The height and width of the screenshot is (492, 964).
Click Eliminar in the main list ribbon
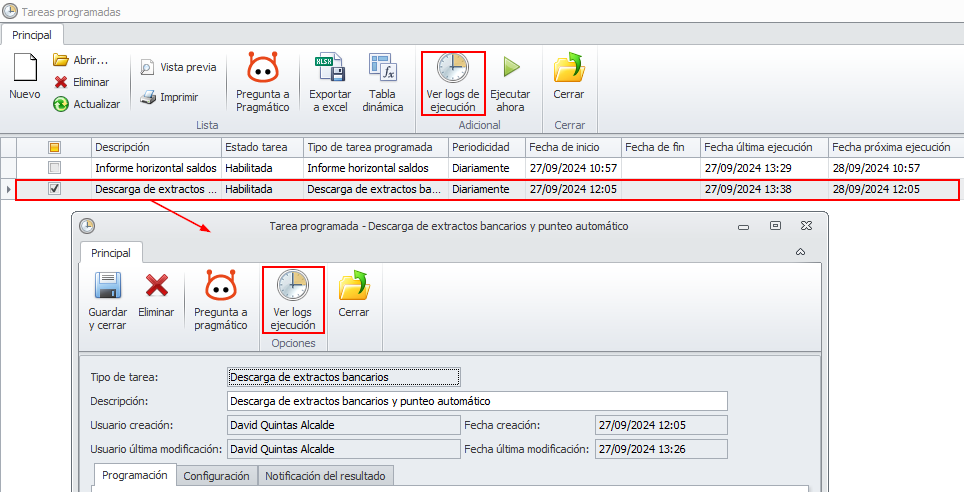[82, 82]
